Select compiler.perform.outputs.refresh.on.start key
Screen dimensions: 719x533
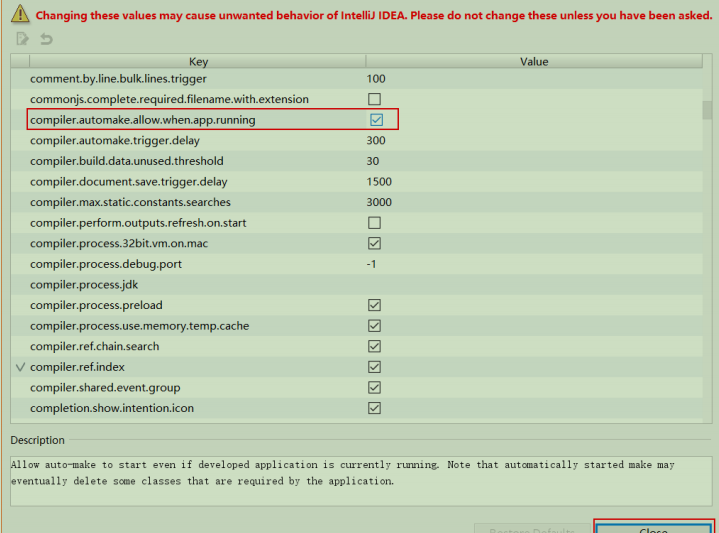tap(138, 223)
